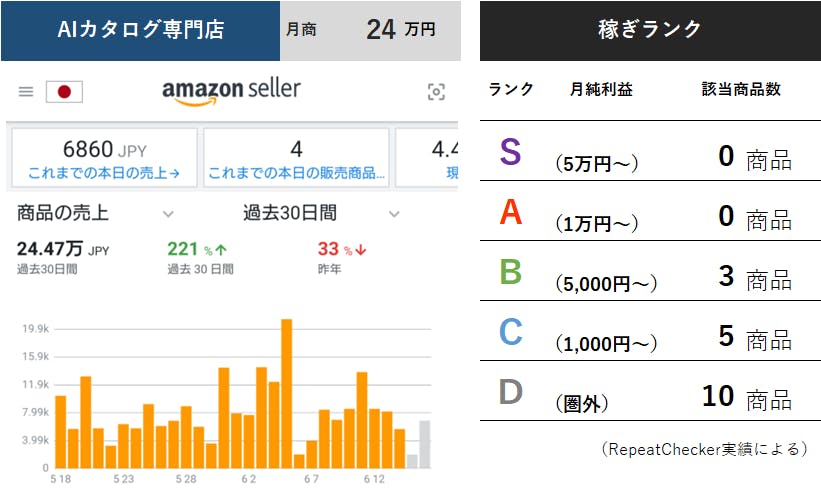Click the orange A rank letter
This screenshot has height=501, width=821.
510,212
